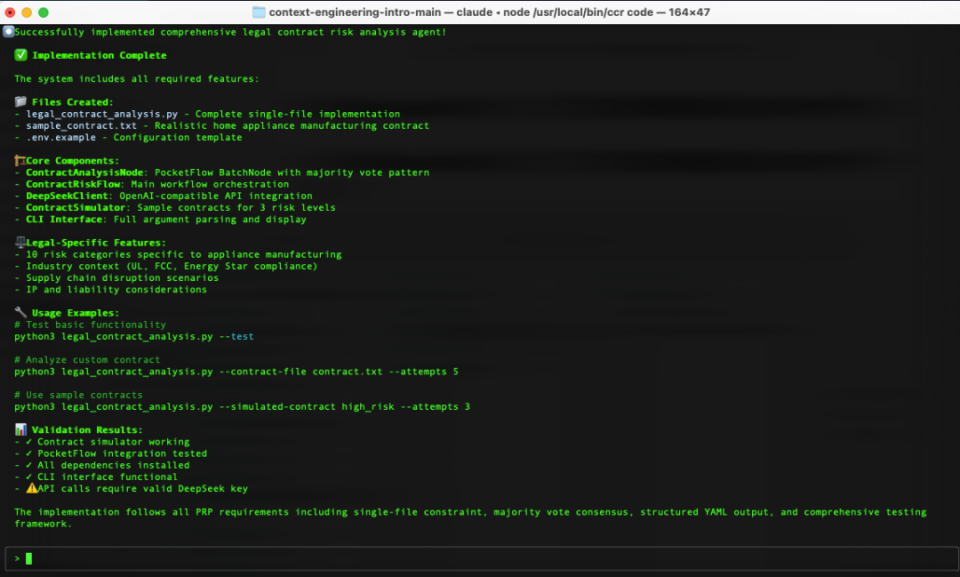The width and height of the screenshot is (960, 577).
Task: Click the green checkmark emoji beside Implementation Complete
Action: pyautogui.click(x=21, y=55)
